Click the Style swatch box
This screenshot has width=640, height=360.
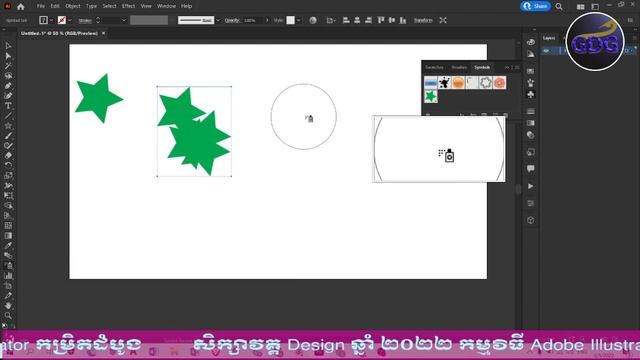[x=290, y=20]
